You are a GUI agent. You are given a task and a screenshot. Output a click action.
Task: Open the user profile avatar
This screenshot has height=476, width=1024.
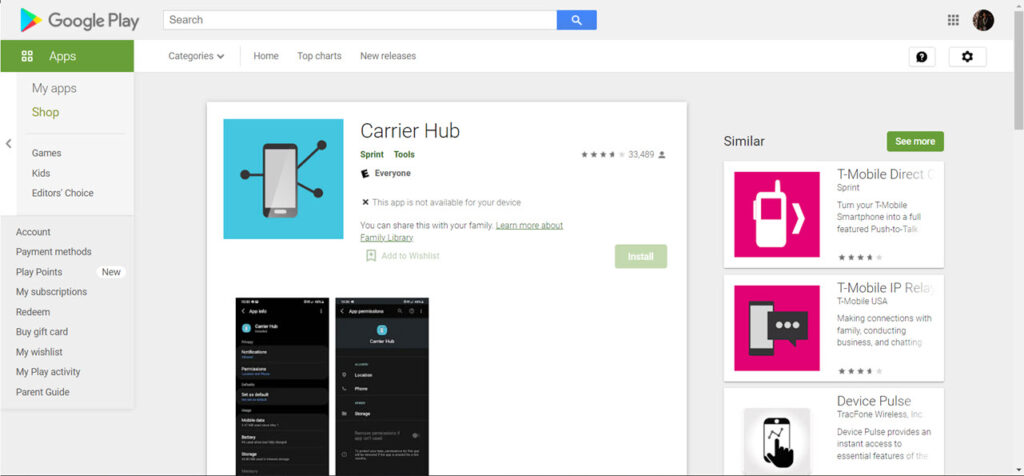tap(983, 20)
